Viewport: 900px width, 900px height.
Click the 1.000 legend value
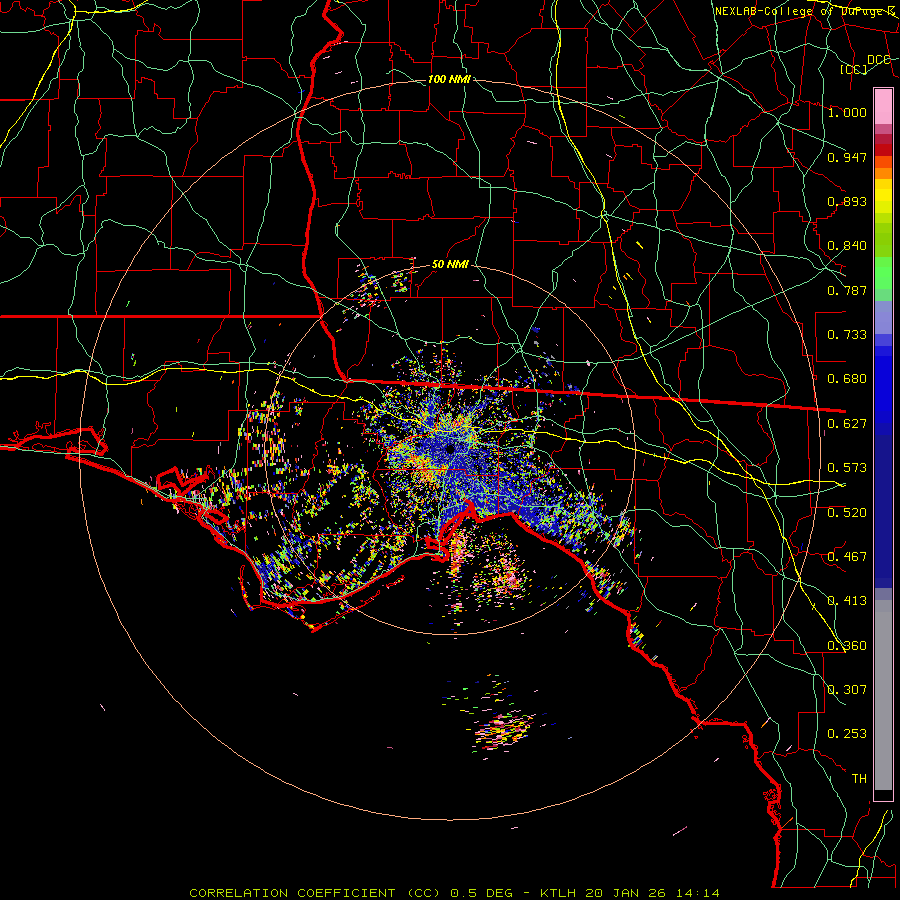coord(847,112)
